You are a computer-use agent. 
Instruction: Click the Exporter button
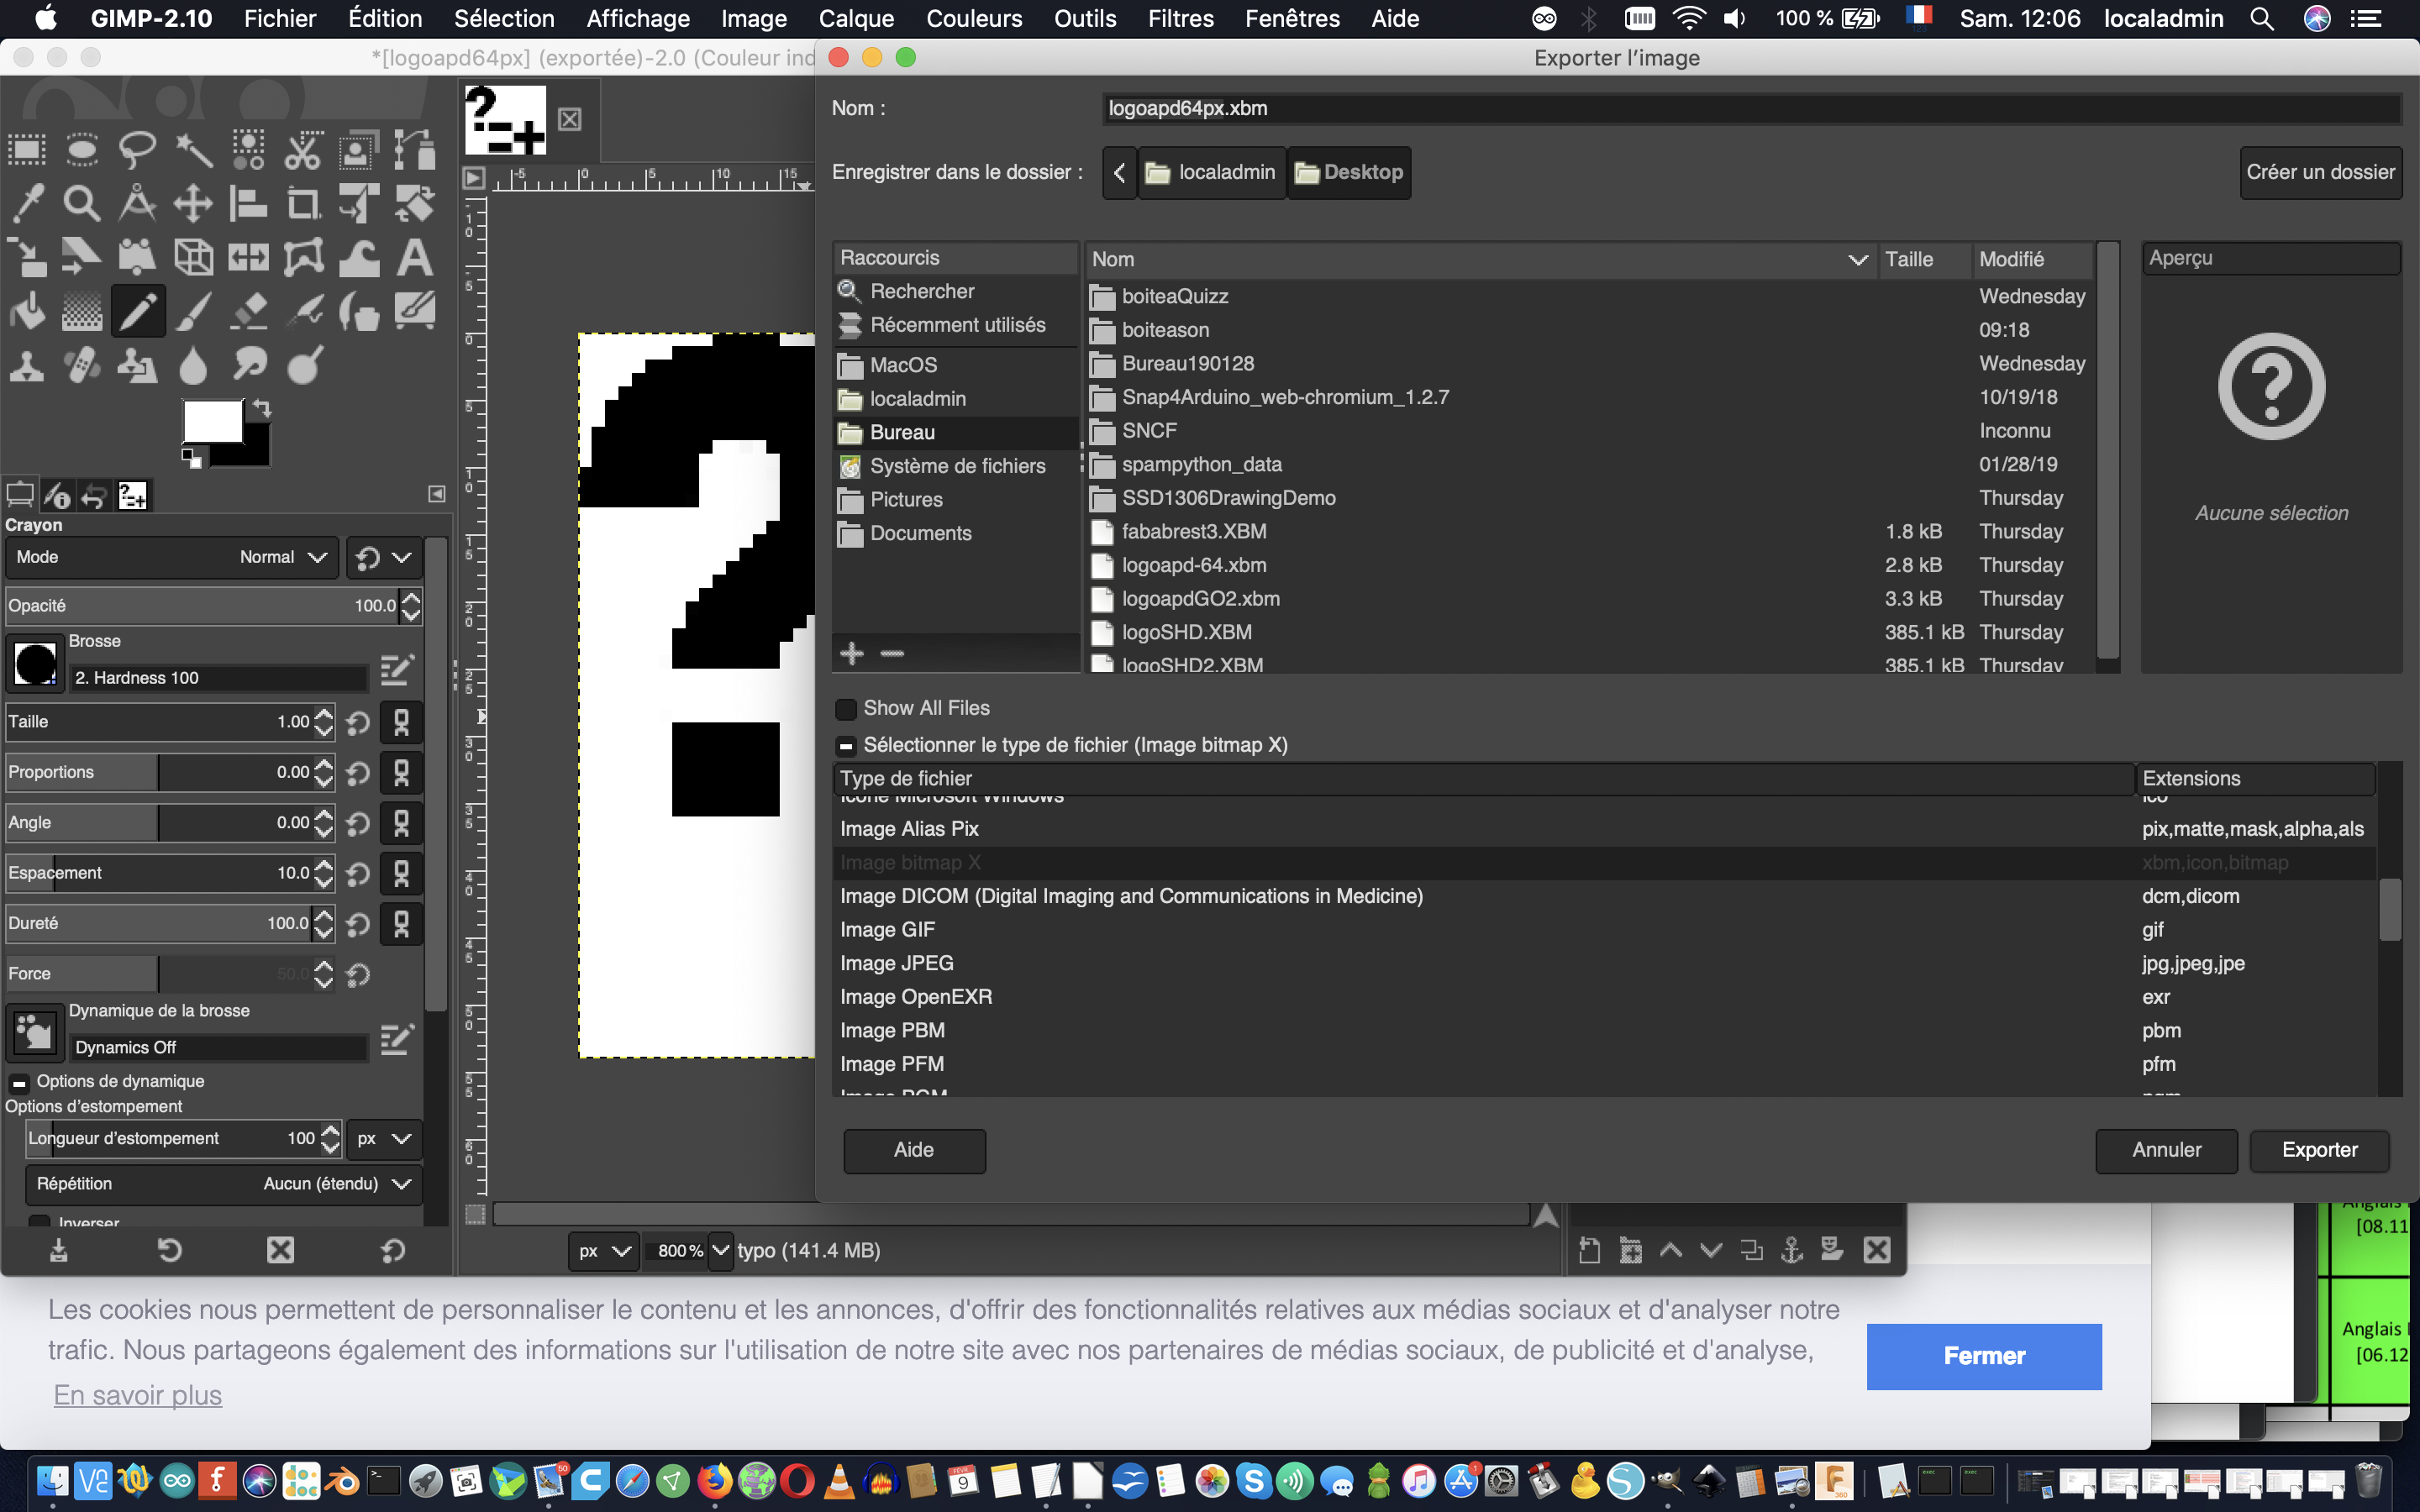click(2318, 1150)
